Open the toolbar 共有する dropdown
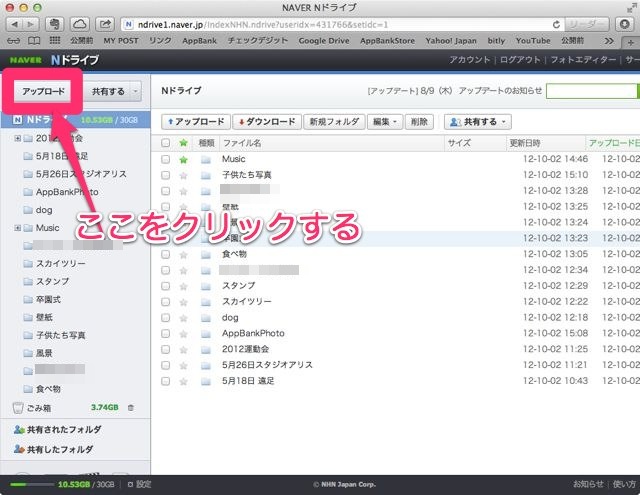The width and height of the screenshot is (640, 495). [x=478, y=122]
